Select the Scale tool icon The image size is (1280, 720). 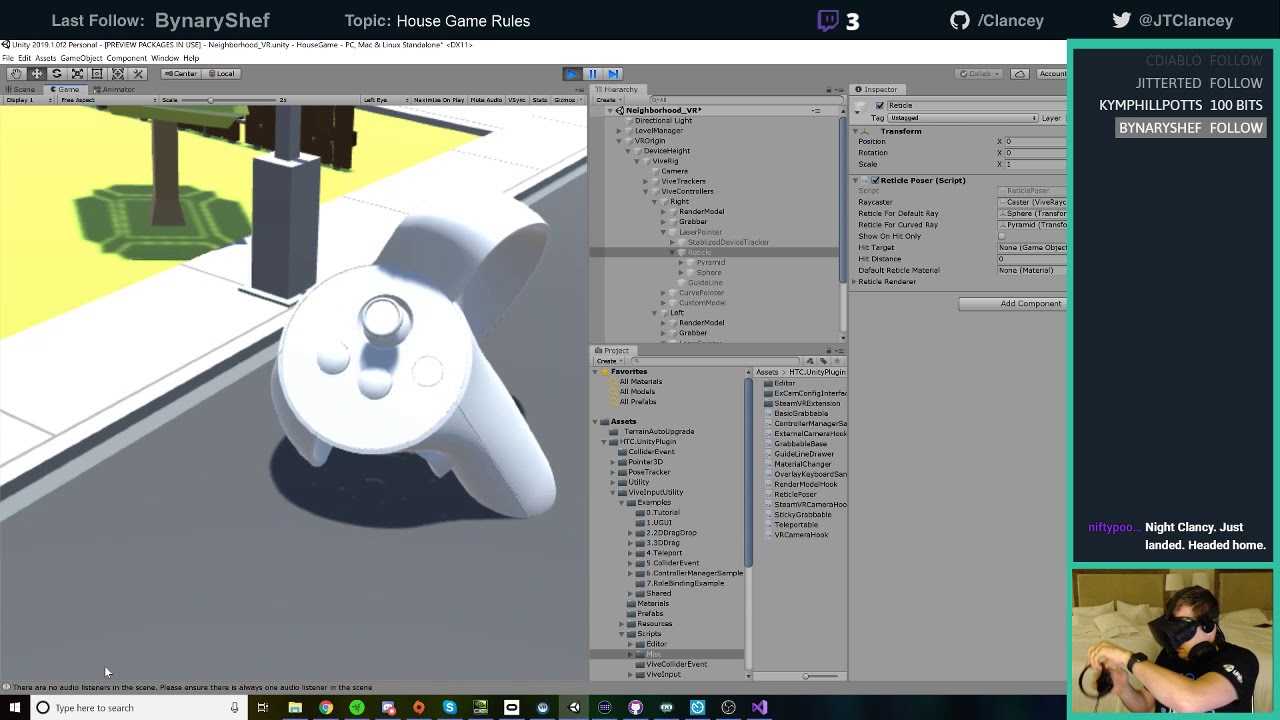[x=77, y=74]
